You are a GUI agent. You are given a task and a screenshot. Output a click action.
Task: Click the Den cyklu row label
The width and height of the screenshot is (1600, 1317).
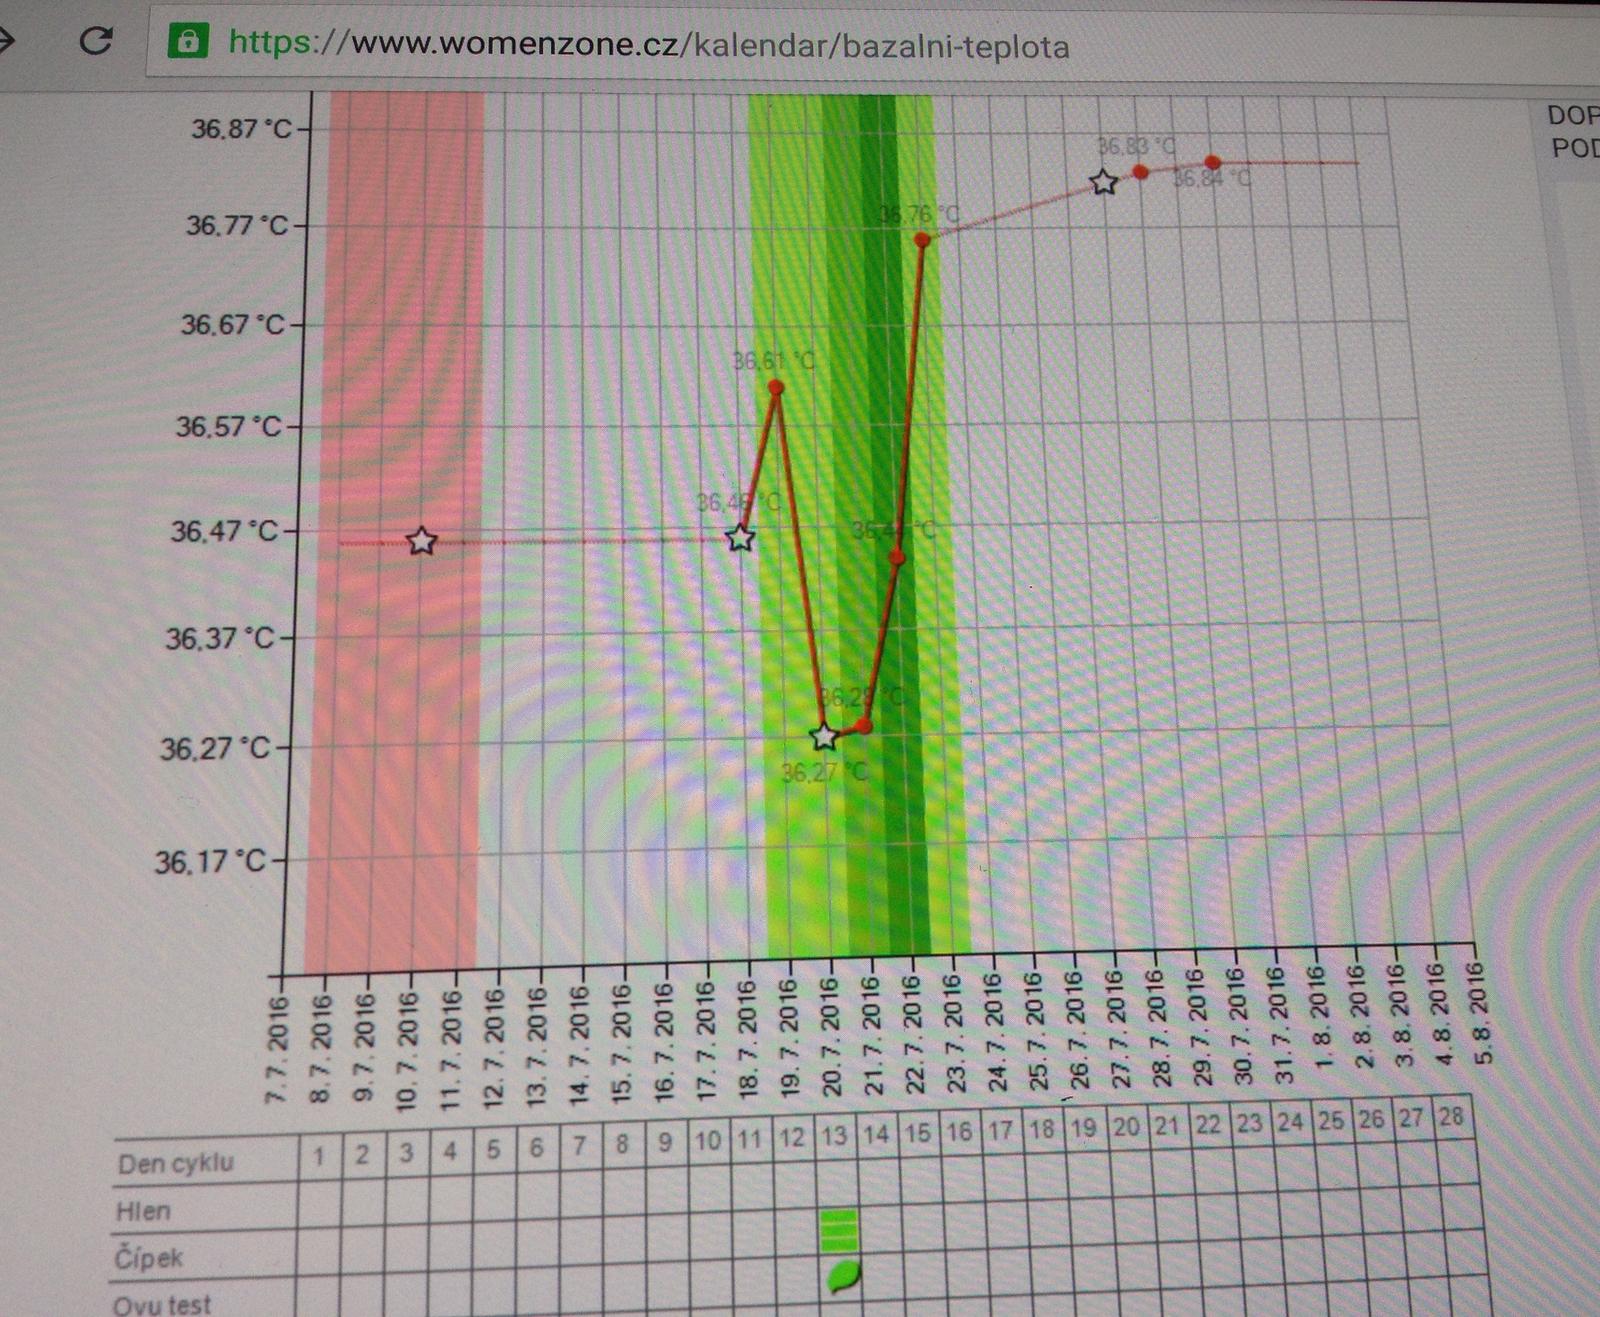pyautogui.click(x=176, y=1163)
